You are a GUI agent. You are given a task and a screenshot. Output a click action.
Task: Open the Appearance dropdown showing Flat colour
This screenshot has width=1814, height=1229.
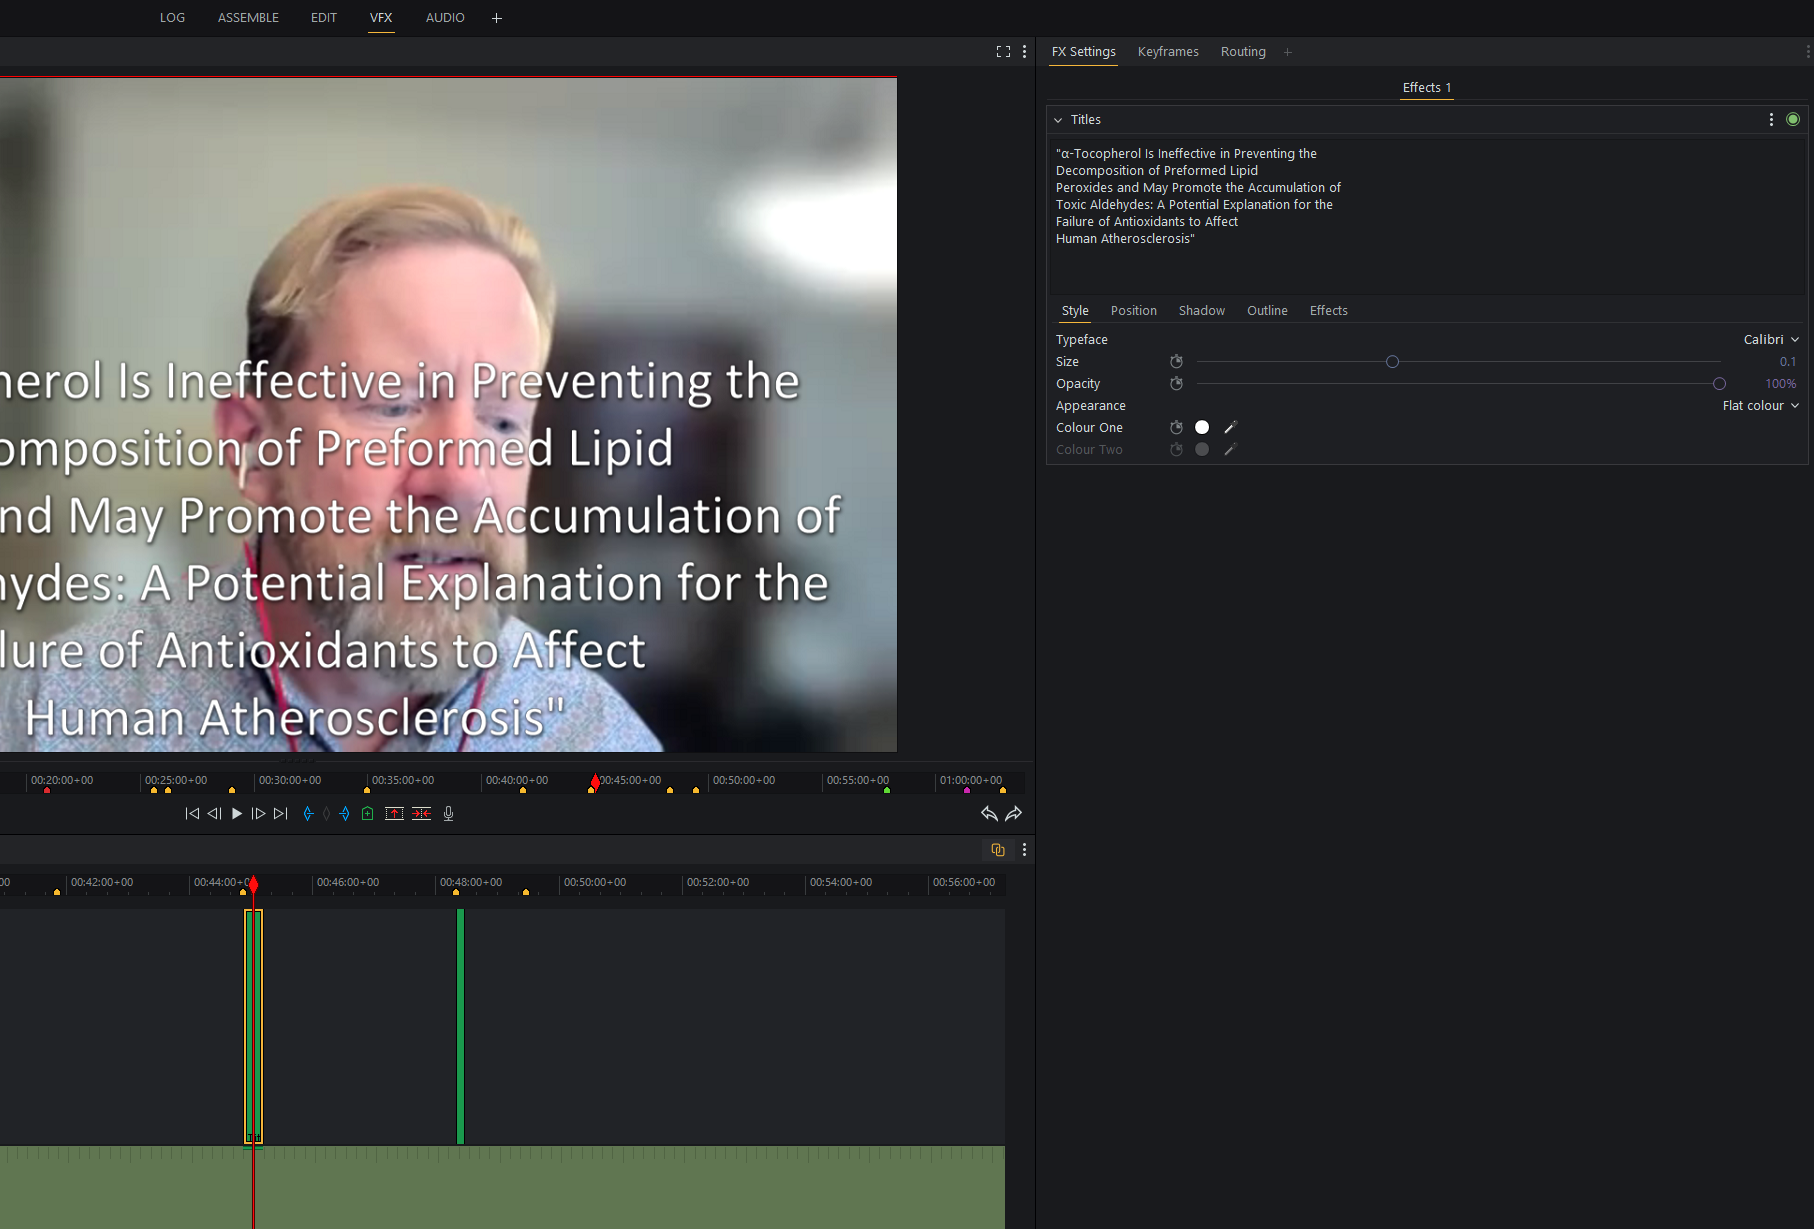tap(1761, 406)
